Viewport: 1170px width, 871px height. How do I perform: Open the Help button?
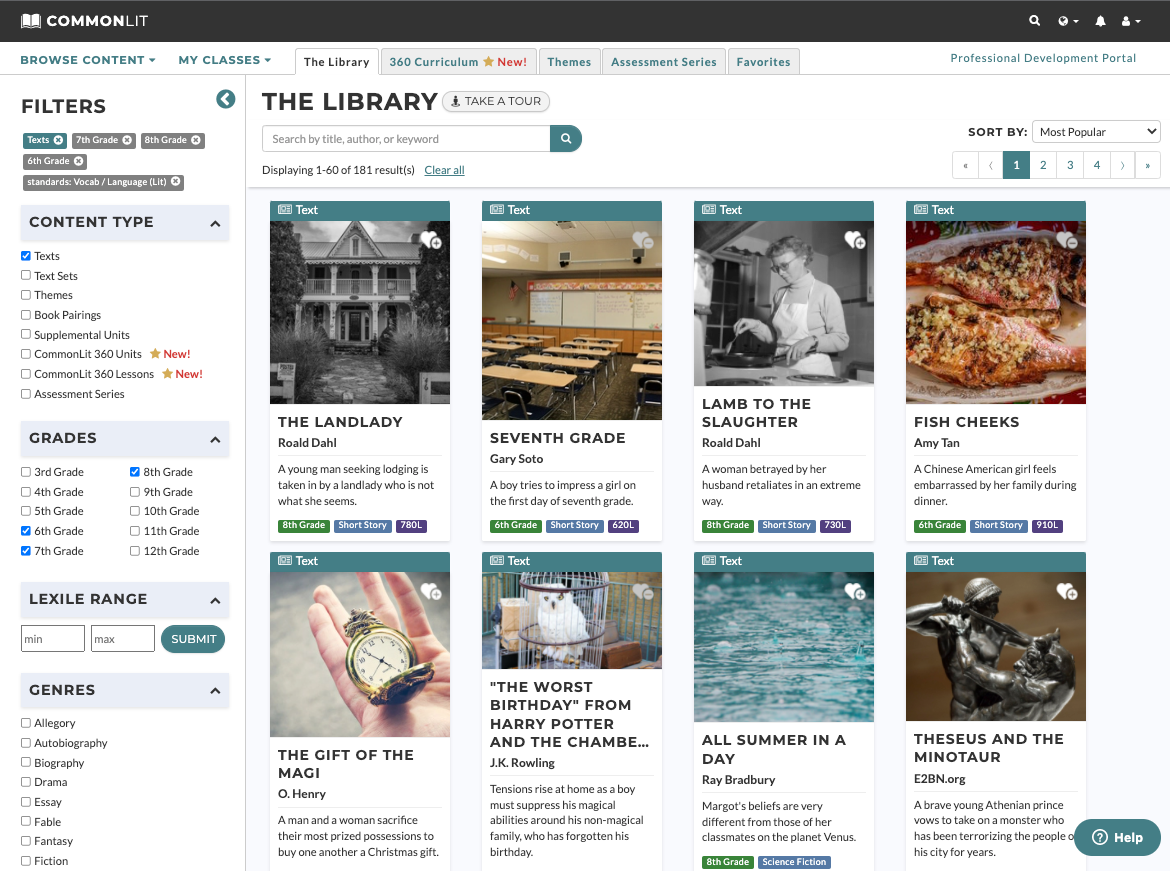[x=1117, y=837]
